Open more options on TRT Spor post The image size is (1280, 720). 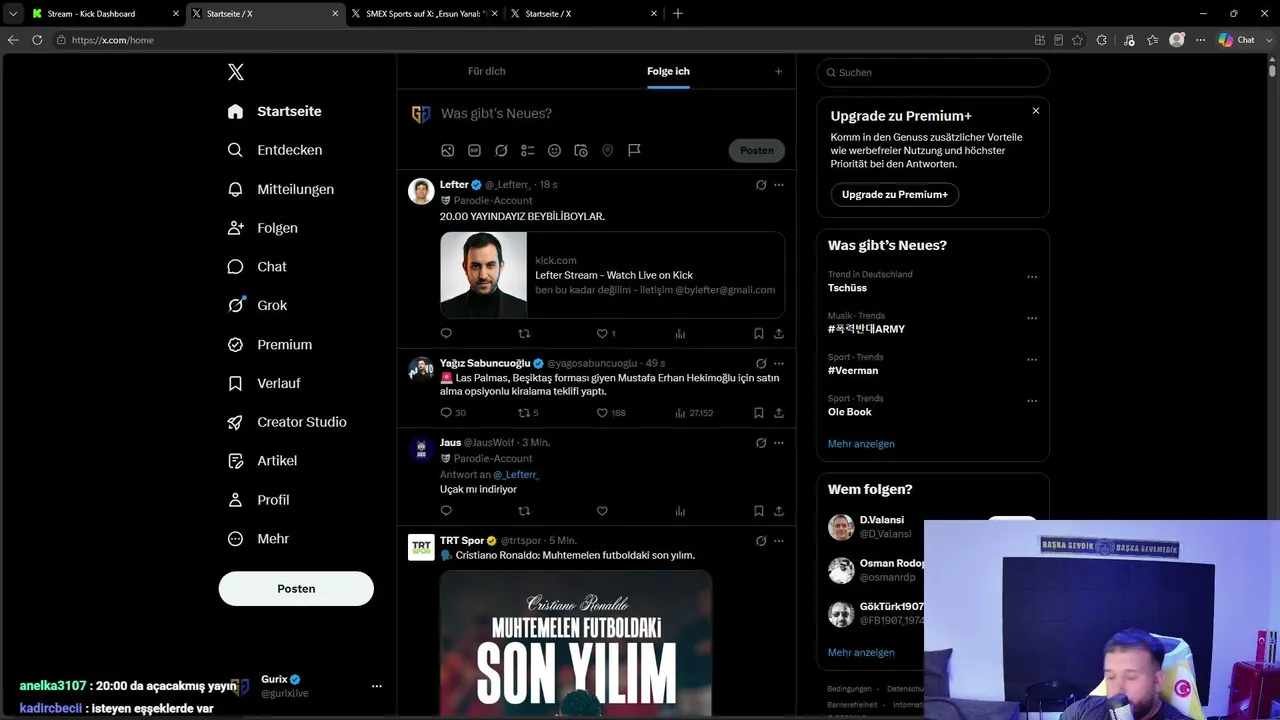click(x=779, y=541)
